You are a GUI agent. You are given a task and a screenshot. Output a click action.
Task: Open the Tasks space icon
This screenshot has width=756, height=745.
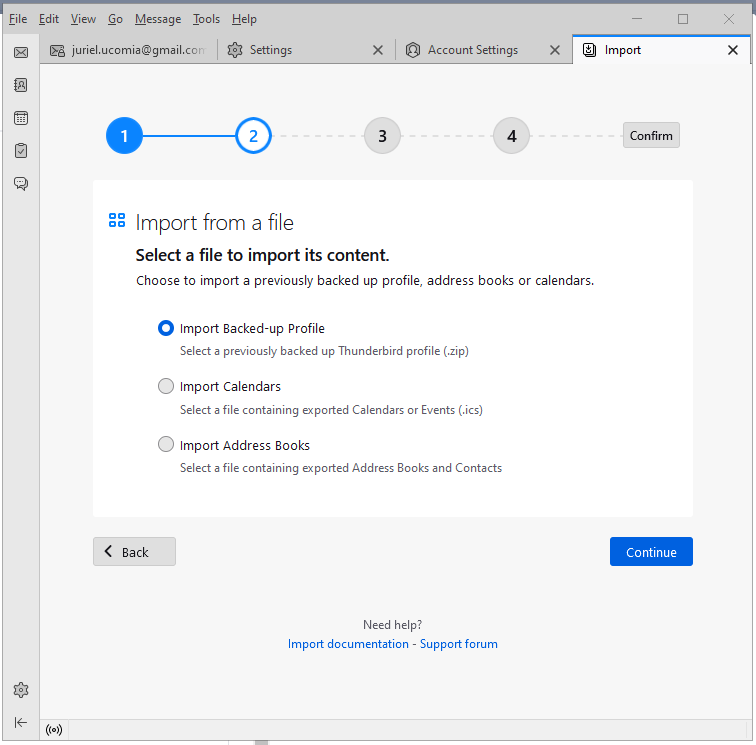[21, 150]
